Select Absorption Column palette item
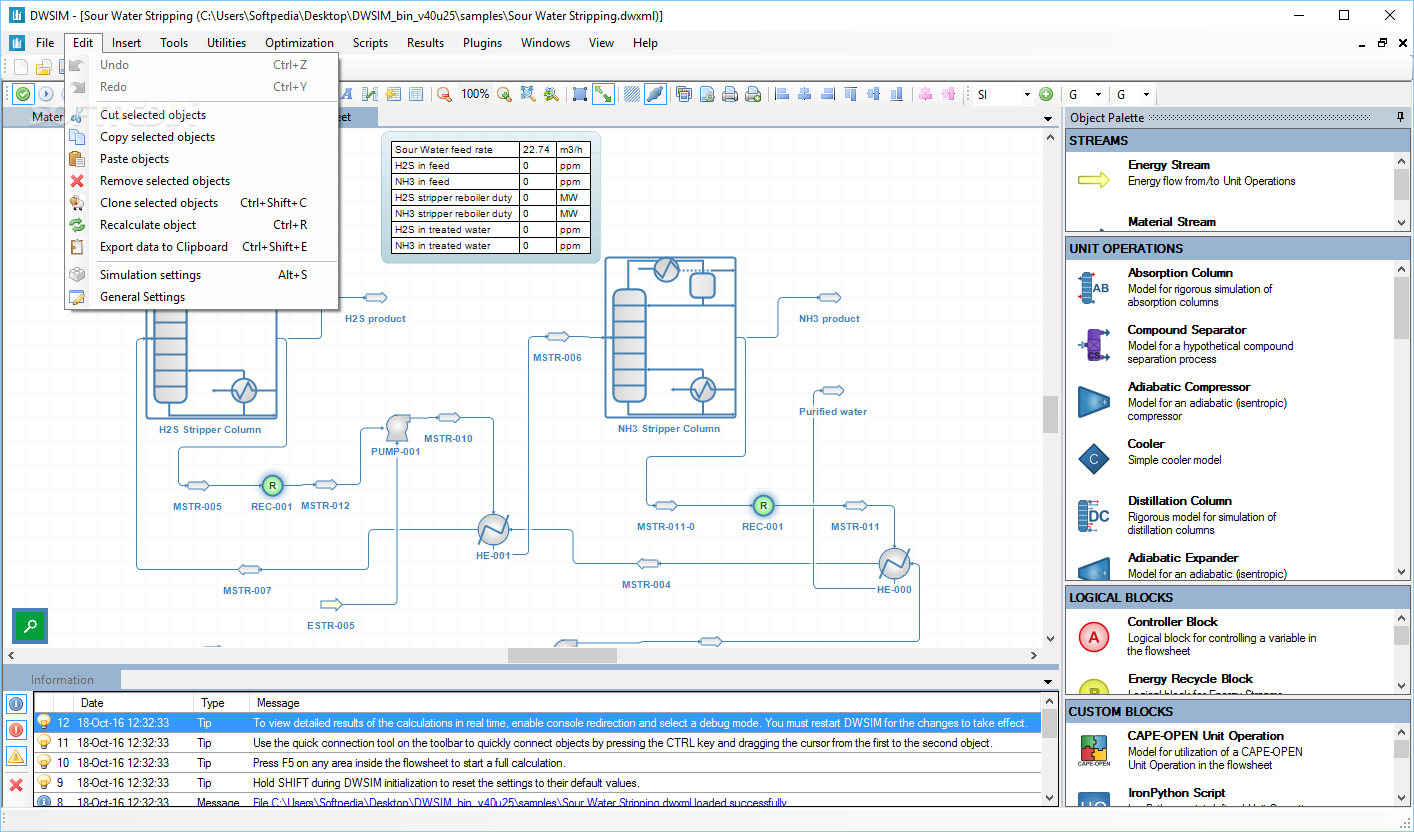1414x832 pixels. tap(1230, 287)
